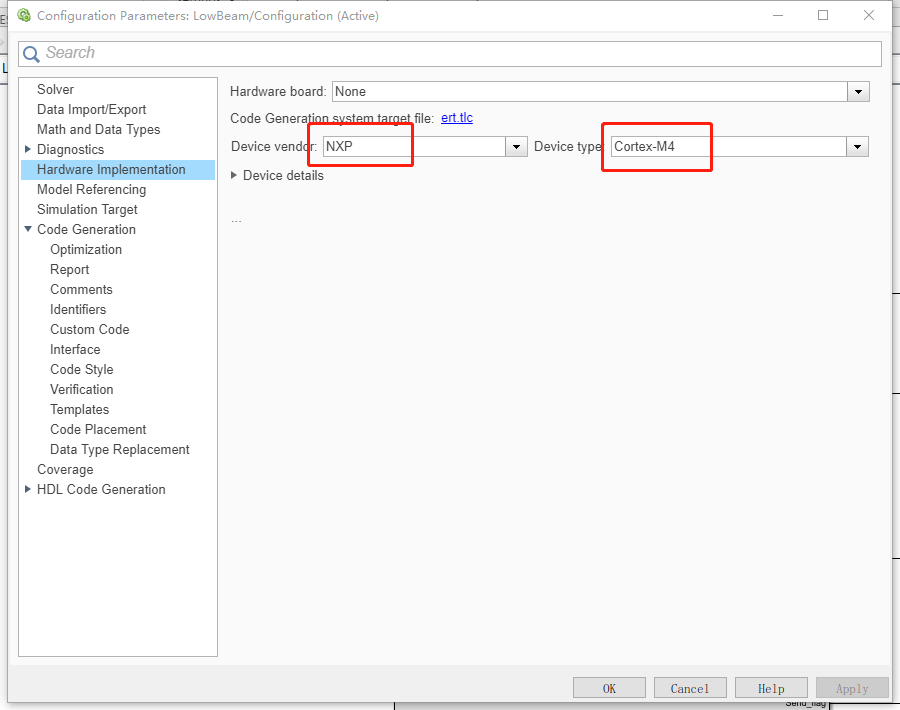Open the Comments subpane

point(82,289)
